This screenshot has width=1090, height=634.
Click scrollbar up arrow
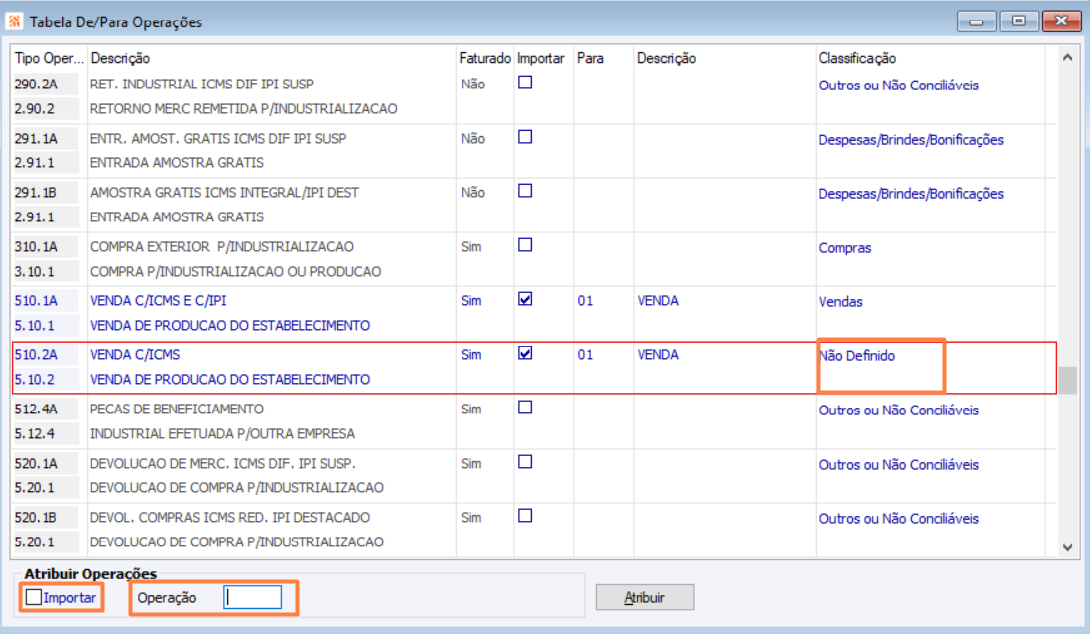(1067, 58)
